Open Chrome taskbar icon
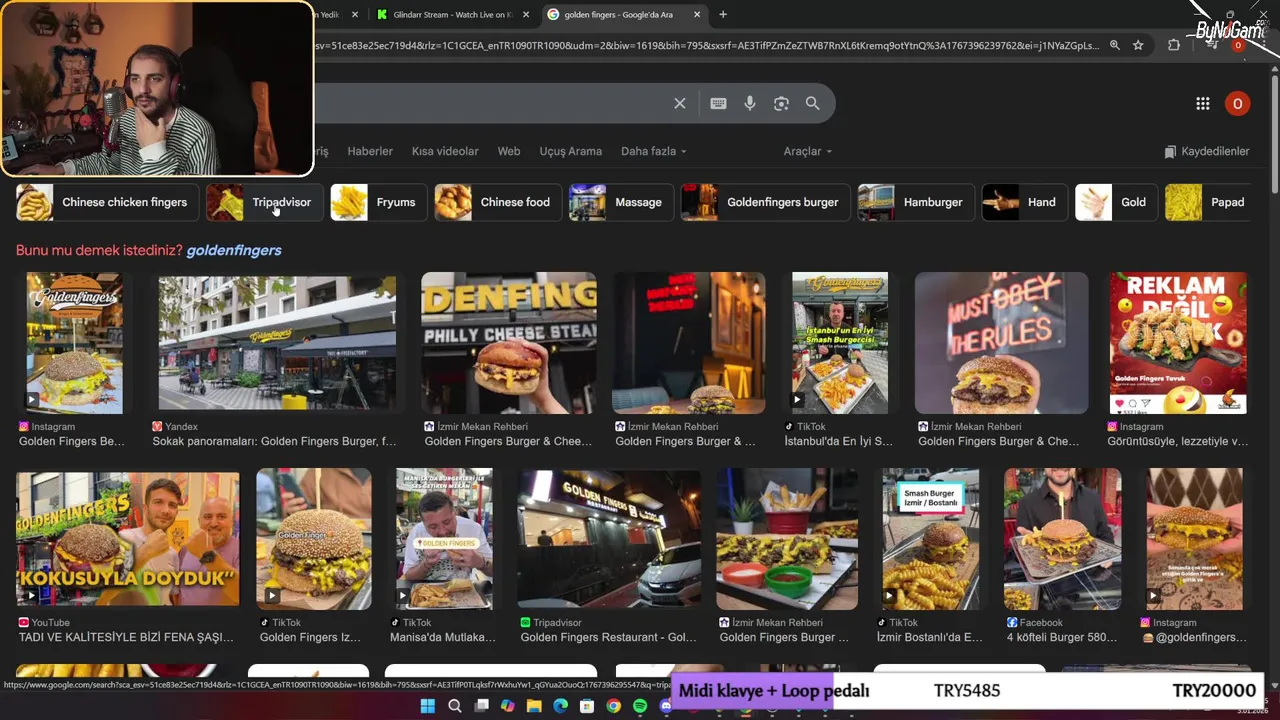Image resolution: width=1280 pixels, height=720 pixels. click(x=613, y=706)
